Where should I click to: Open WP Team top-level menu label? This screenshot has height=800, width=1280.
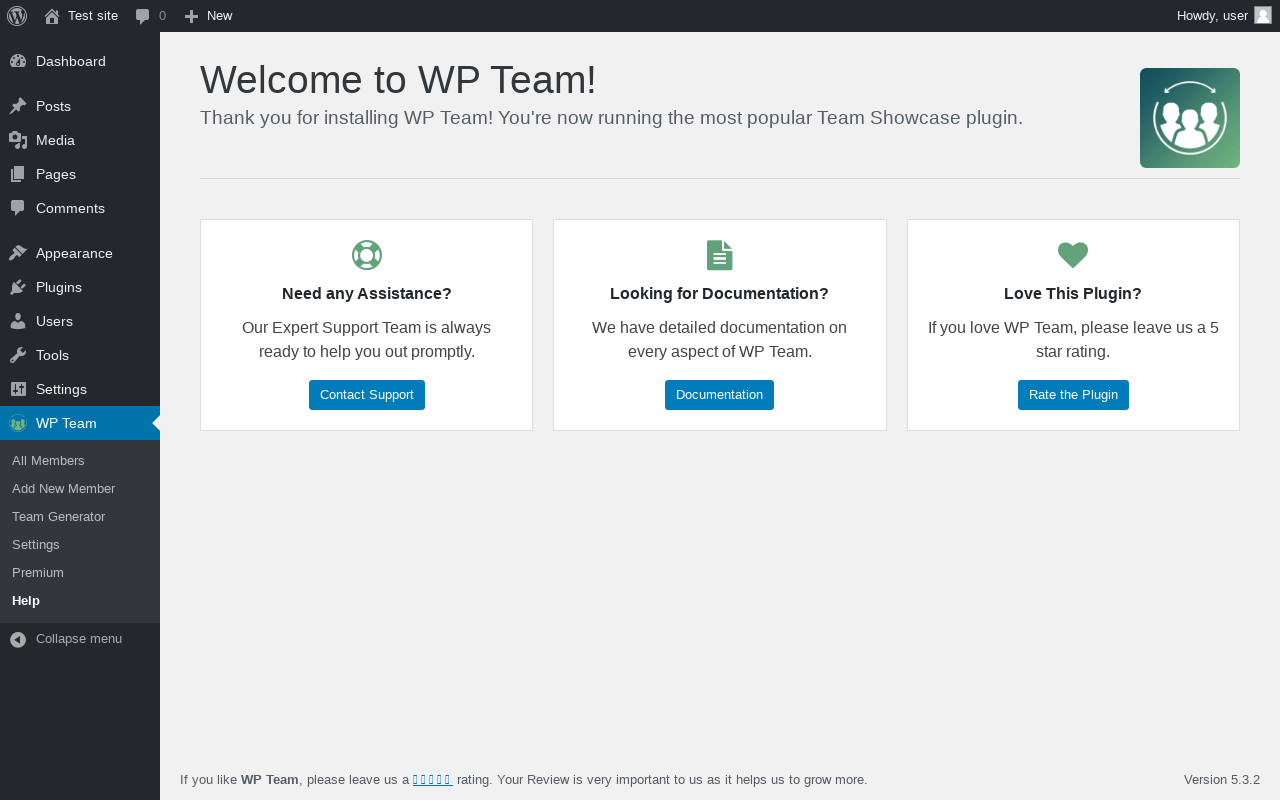66,423
